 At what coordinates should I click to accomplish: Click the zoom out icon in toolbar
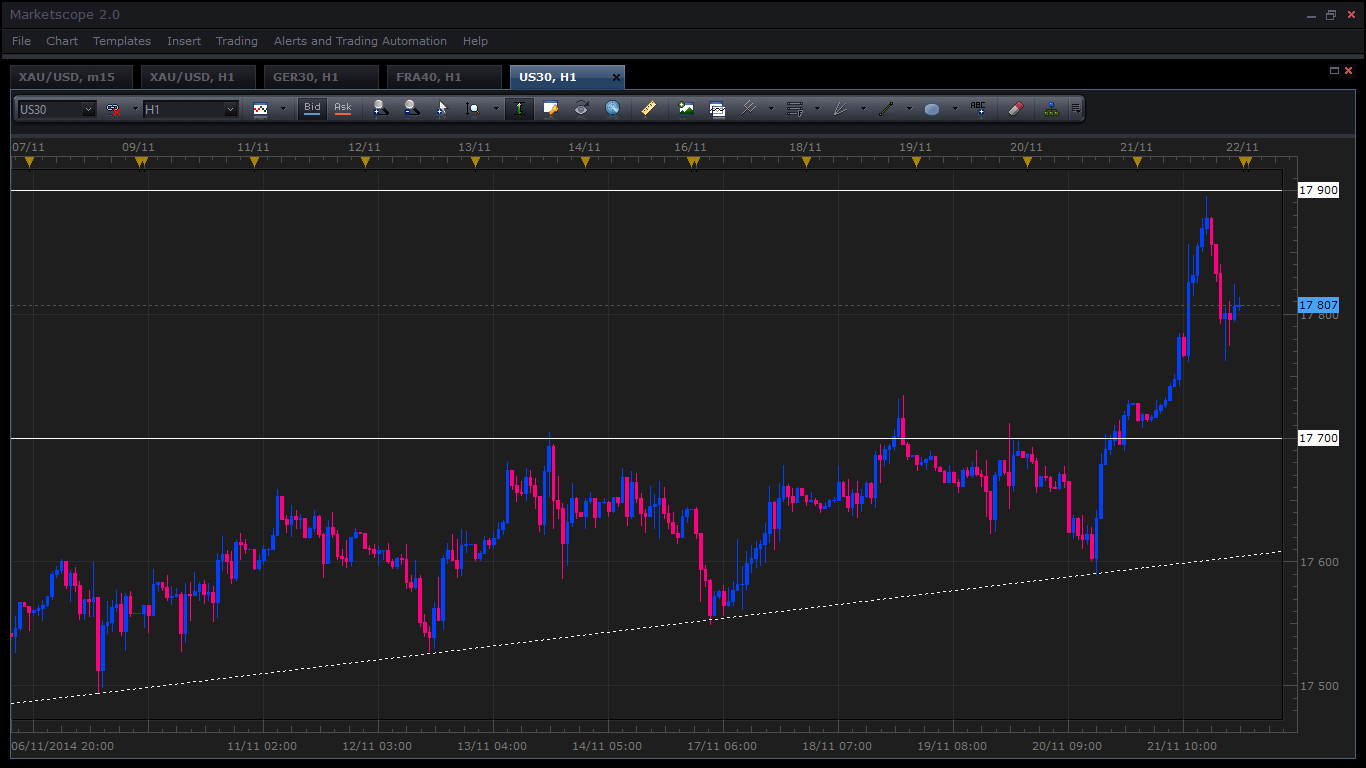click(411, 109)
